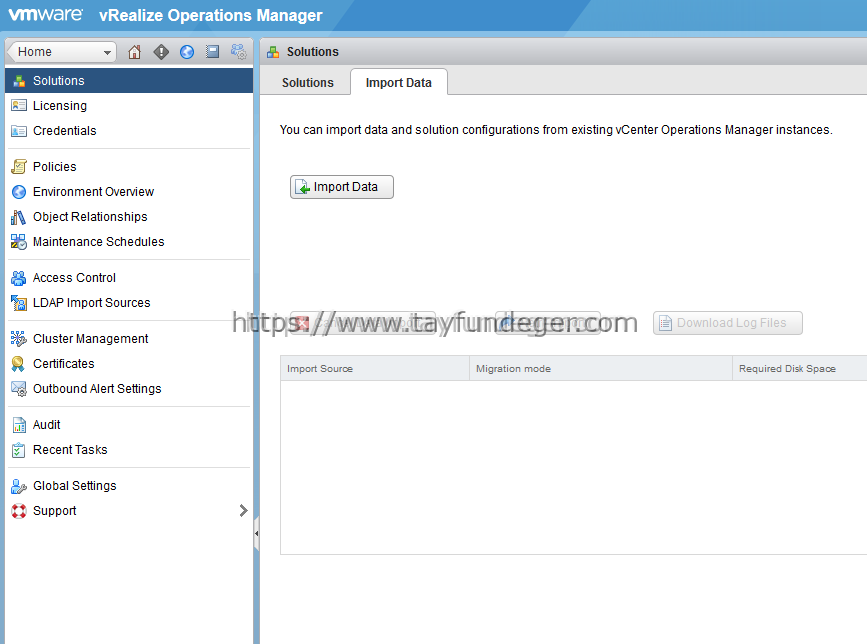The height and width of the screenshot is (644, 867).
Task: Open the Administration gears icon in toolbar
Action: (239, 52)
